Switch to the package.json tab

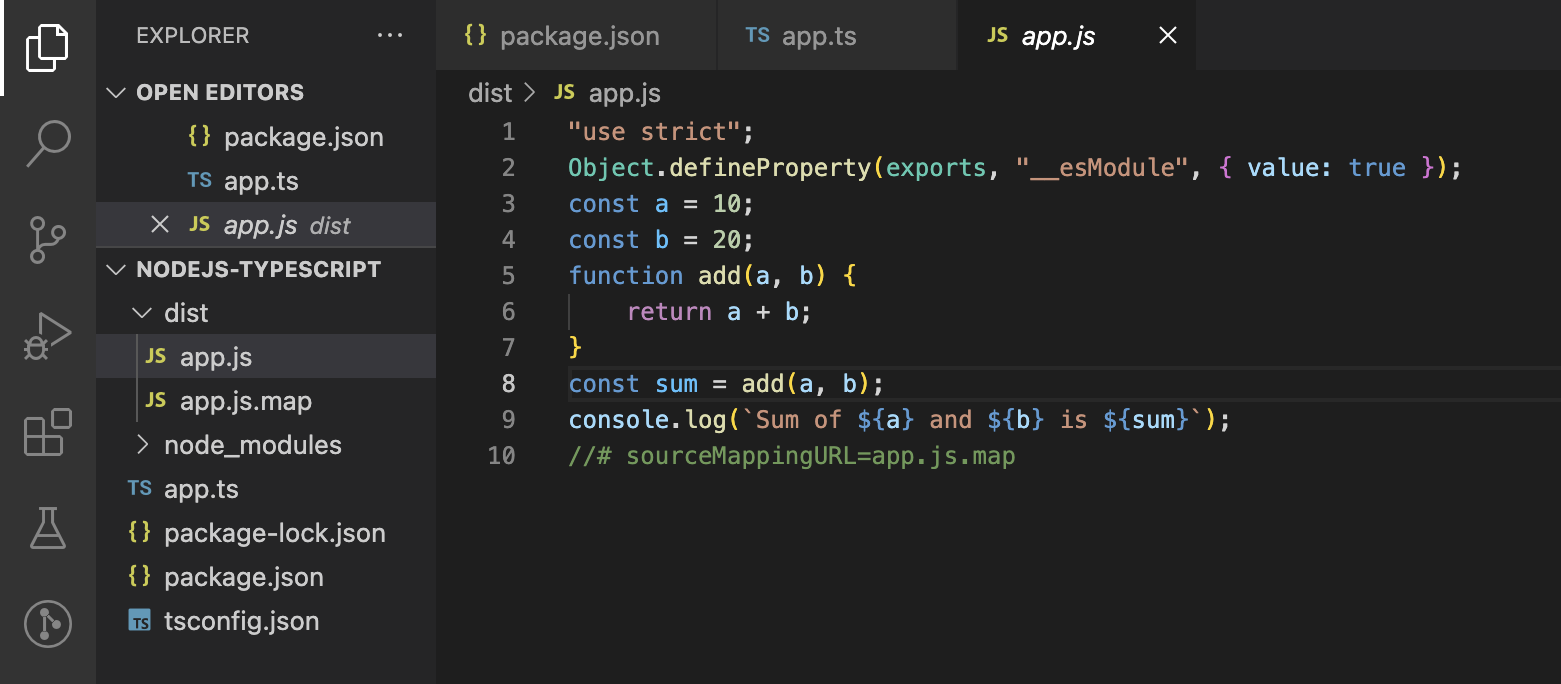578,37
